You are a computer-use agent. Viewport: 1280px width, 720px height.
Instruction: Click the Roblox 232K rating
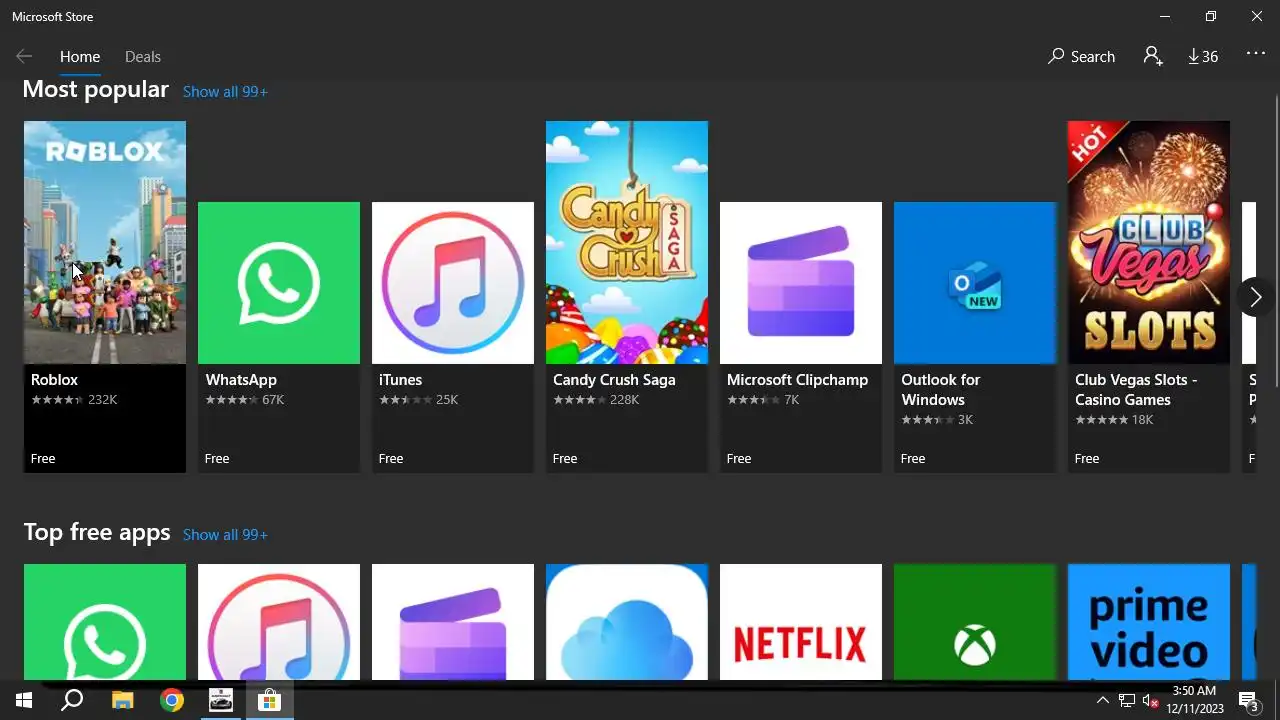coord(74,400)
